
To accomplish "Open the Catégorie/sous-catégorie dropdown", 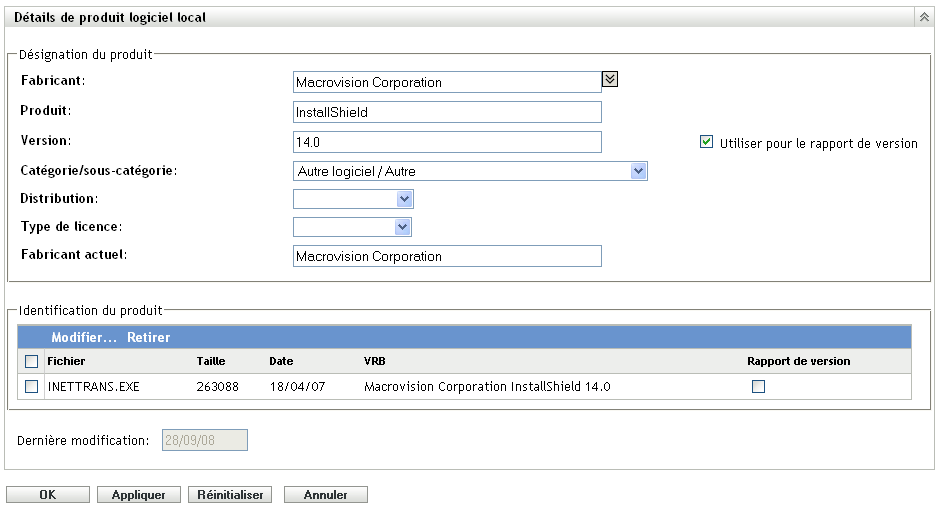I will point(639,171).
